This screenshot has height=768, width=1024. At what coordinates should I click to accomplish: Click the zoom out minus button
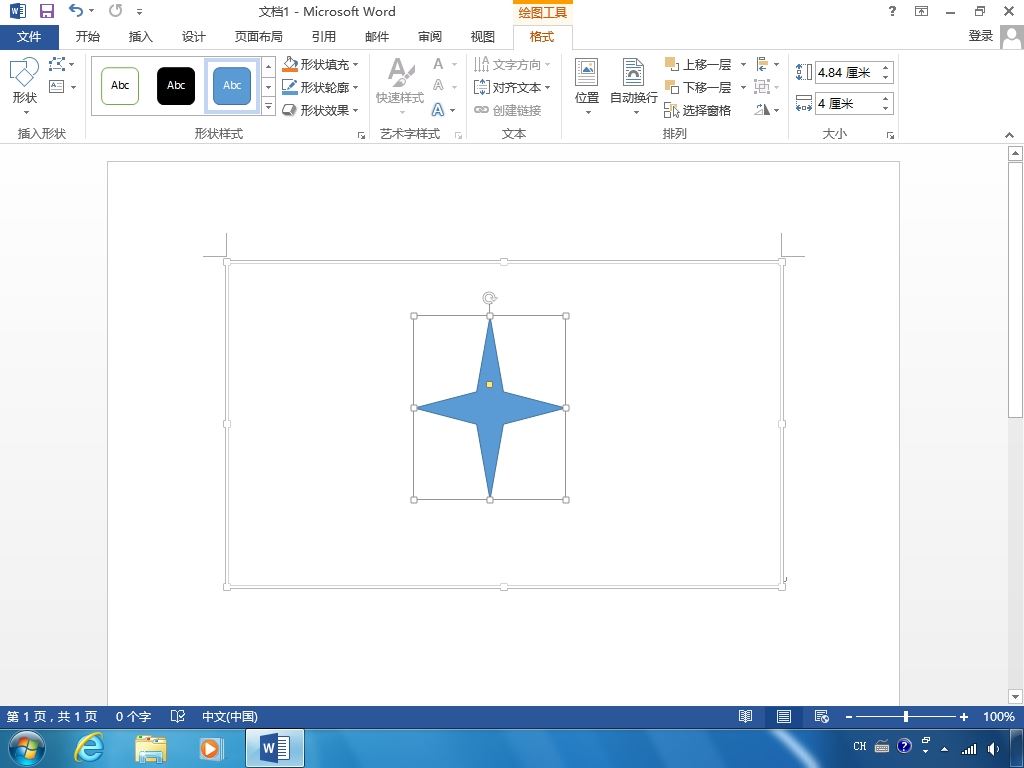point(849,716)
